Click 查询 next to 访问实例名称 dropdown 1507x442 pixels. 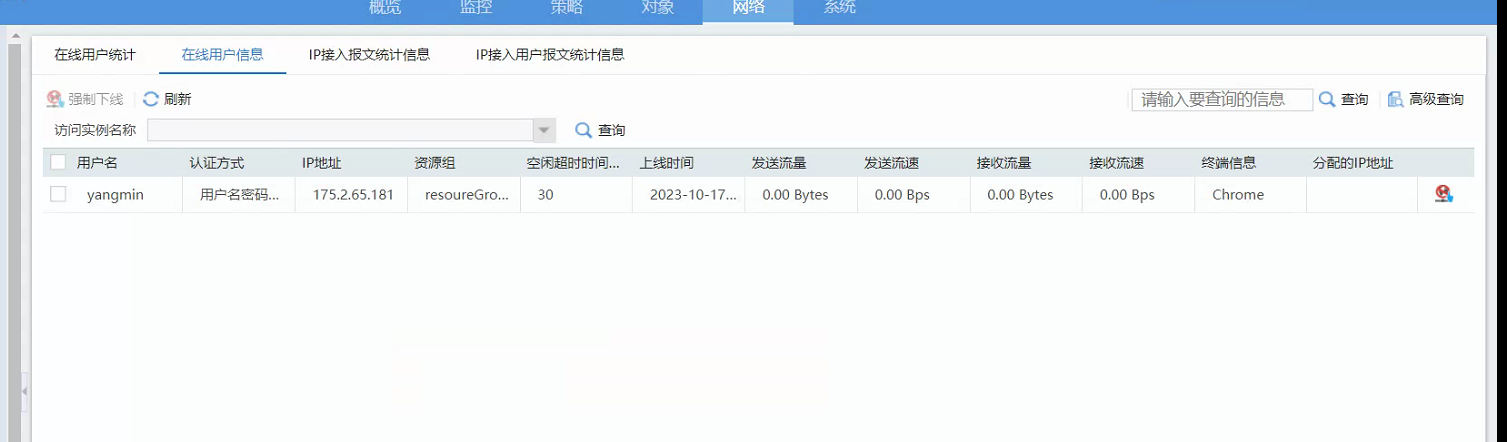tap(600, 130)
